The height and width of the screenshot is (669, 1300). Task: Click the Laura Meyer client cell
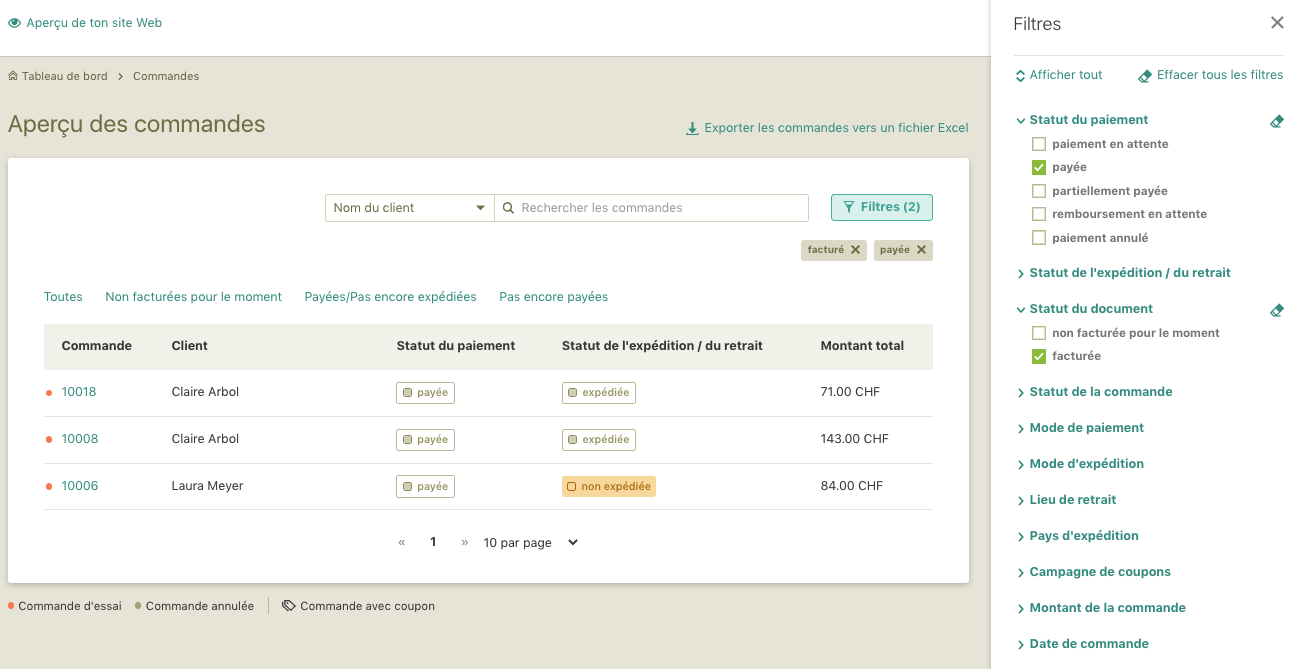[x=208, y=486]
